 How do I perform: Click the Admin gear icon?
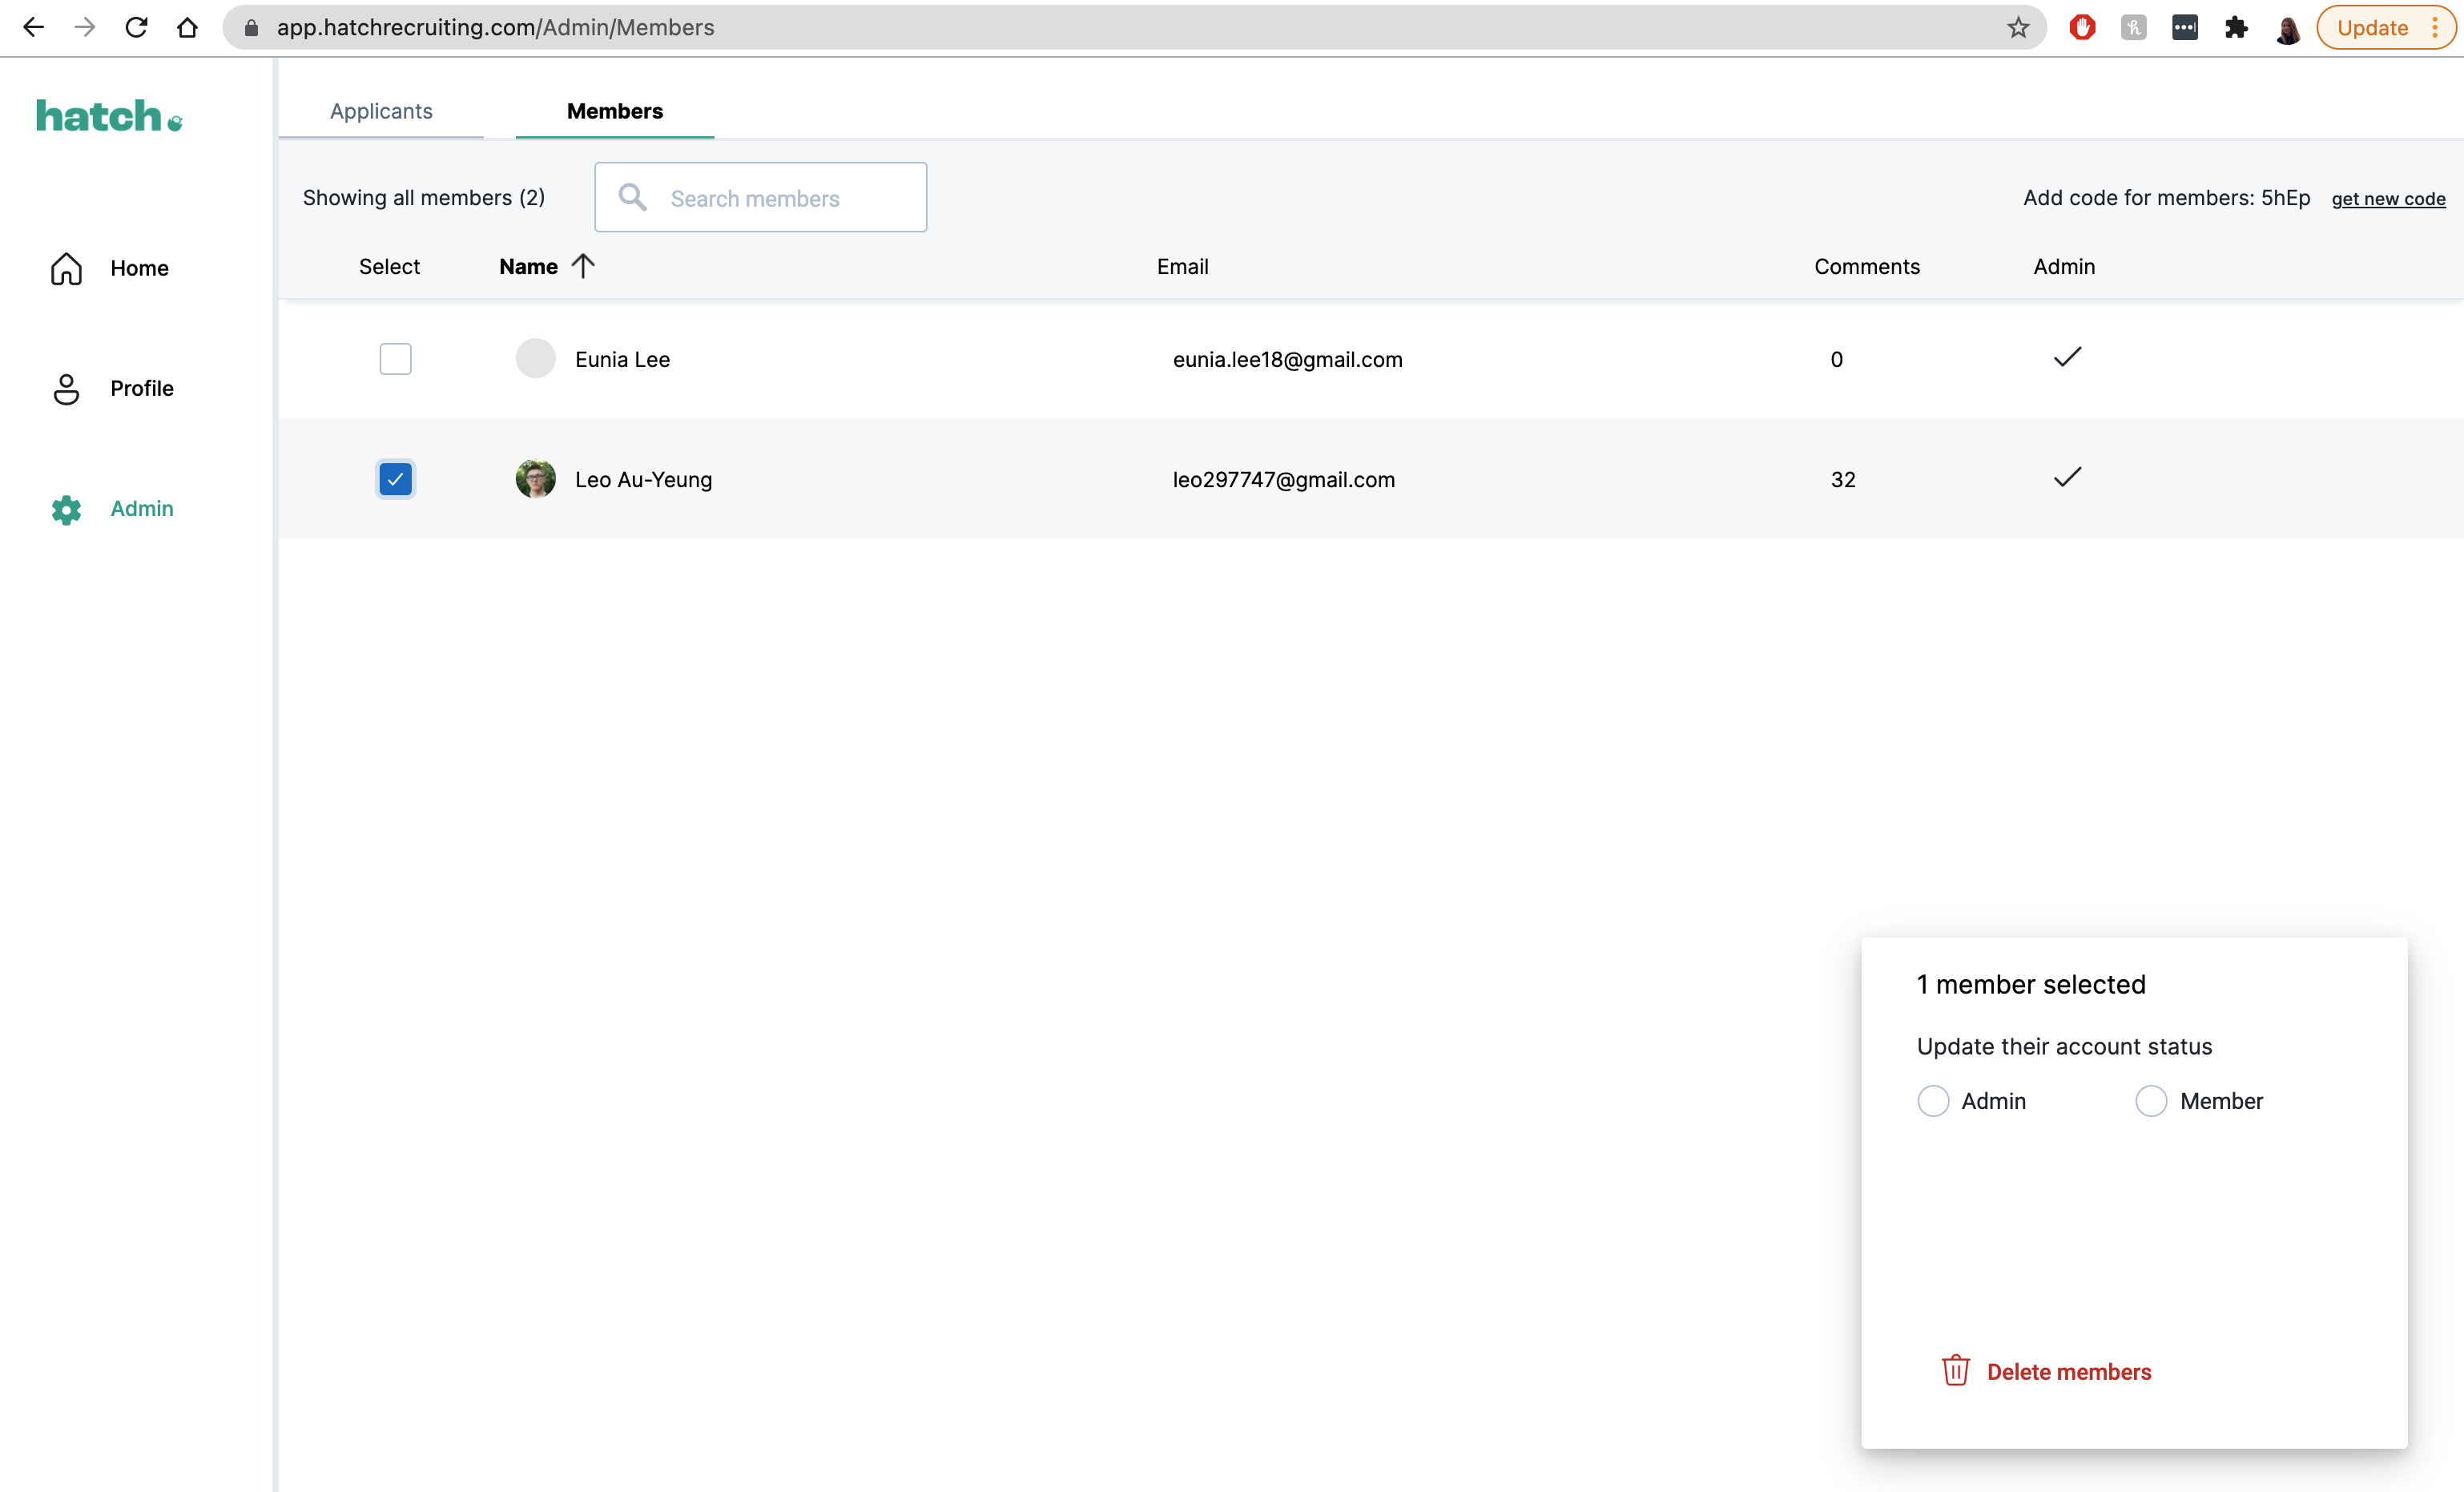pyautogui.click(x=66, y=509)
